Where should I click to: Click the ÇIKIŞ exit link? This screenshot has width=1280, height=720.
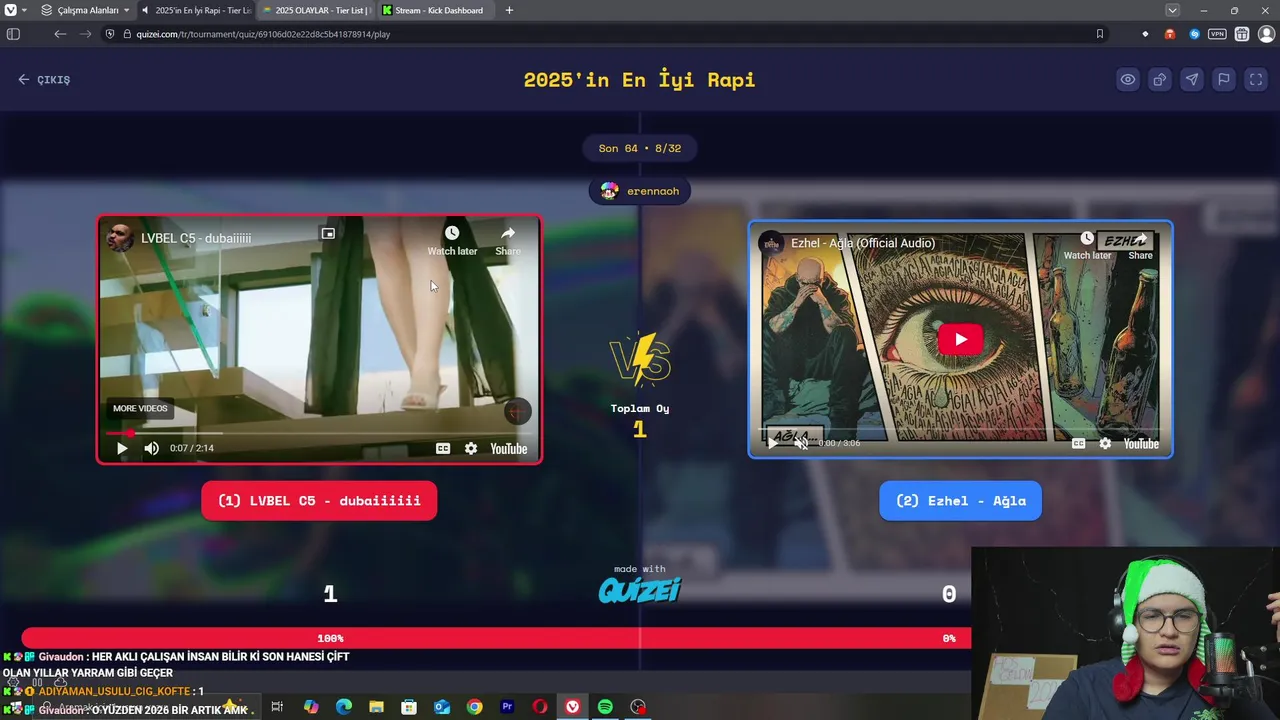point(44,80)
